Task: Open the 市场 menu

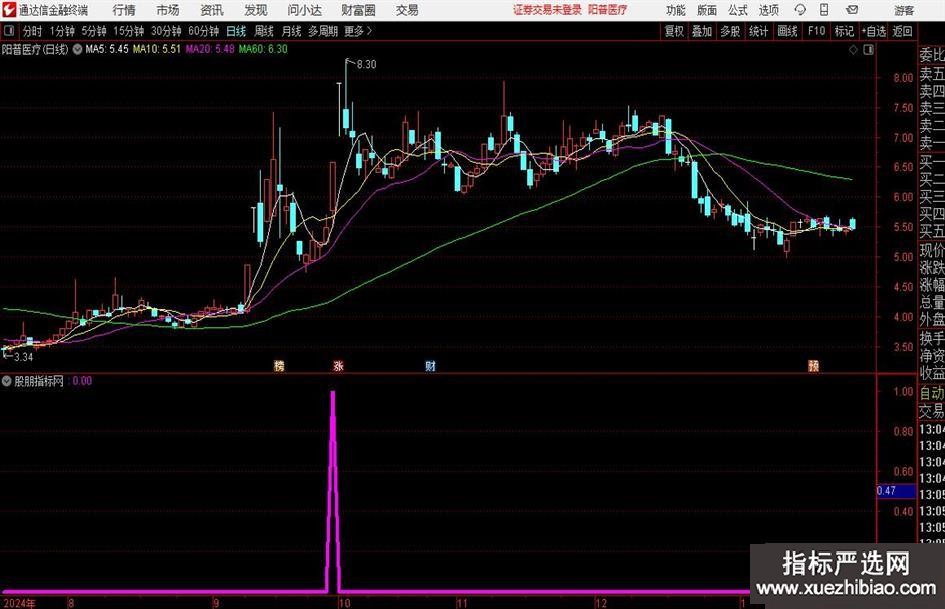Action: 168,10
